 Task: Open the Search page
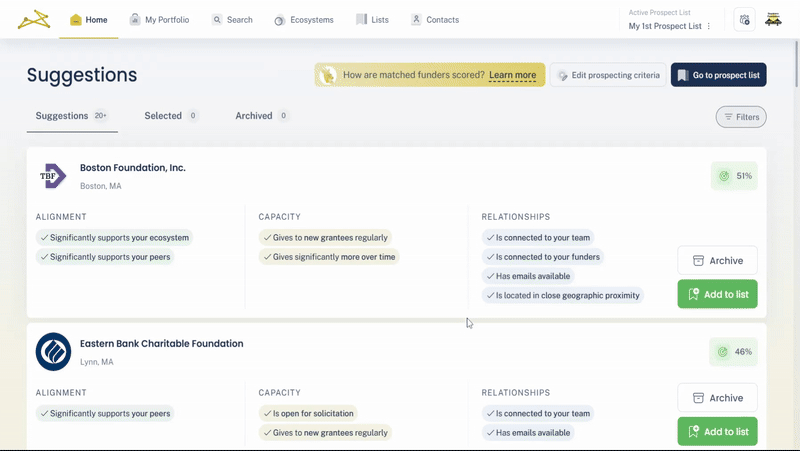pos(232,20)
